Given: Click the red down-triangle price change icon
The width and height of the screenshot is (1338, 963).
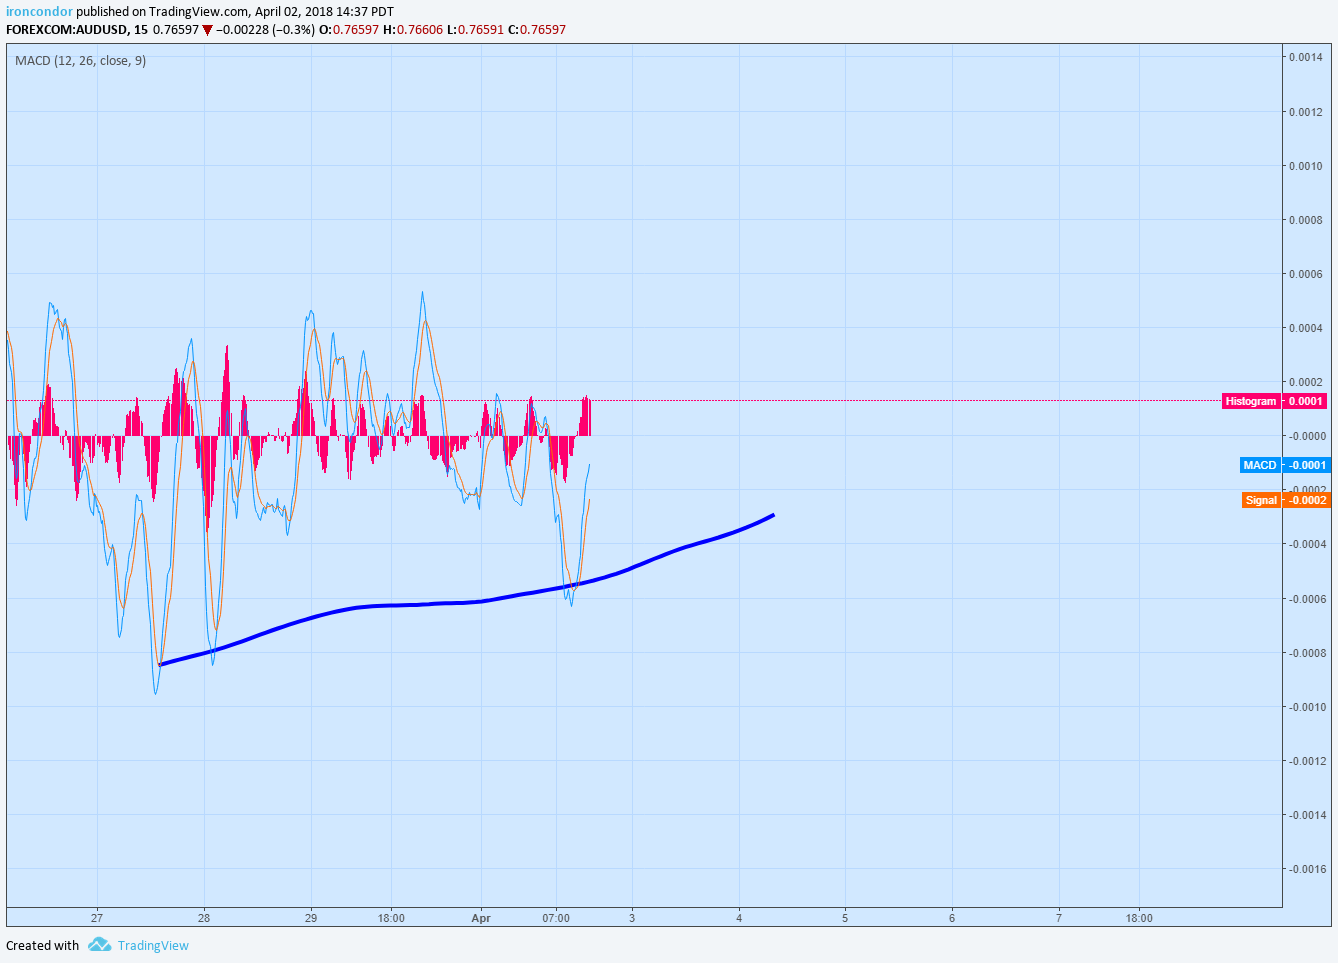Looking at the screenshot, I should click(207, 30).
